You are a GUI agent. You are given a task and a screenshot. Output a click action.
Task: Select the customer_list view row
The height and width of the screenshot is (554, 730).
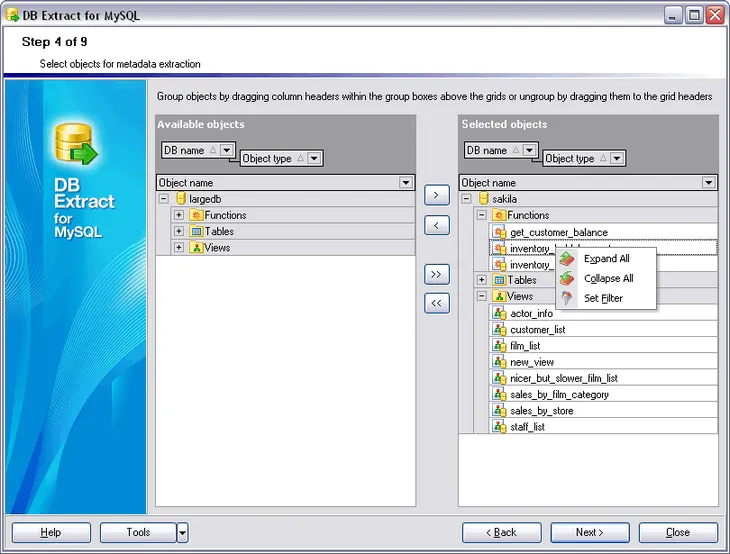(x=603, y=330)
